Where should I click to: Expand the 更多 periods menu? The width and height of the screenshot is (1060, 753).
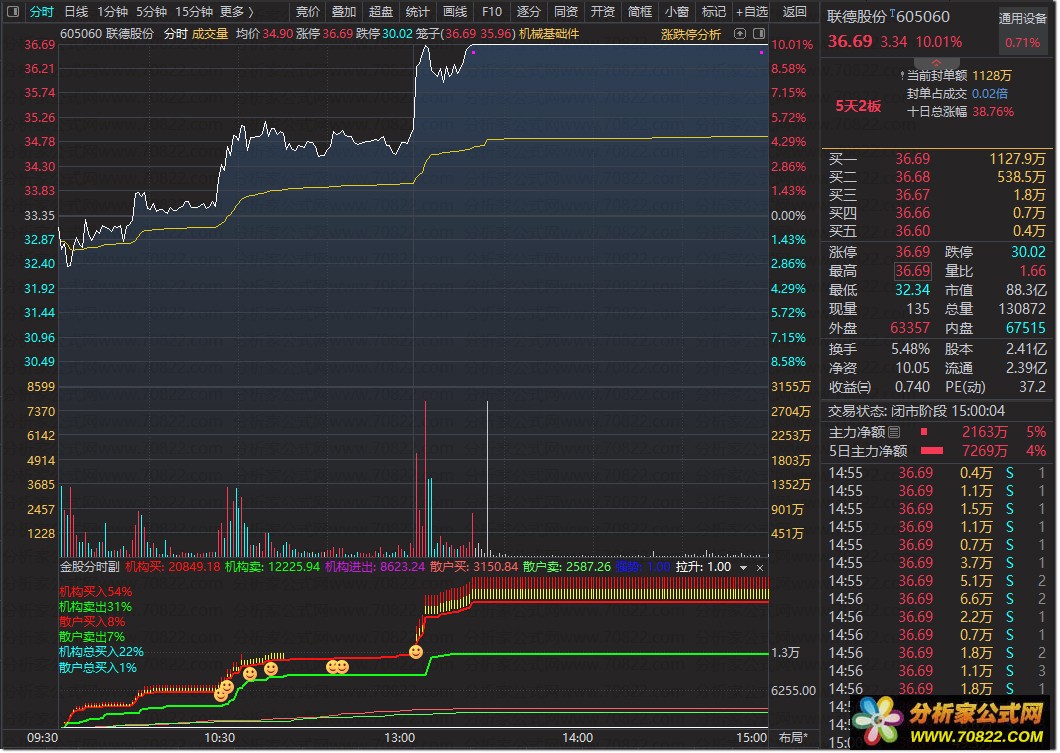237,11
